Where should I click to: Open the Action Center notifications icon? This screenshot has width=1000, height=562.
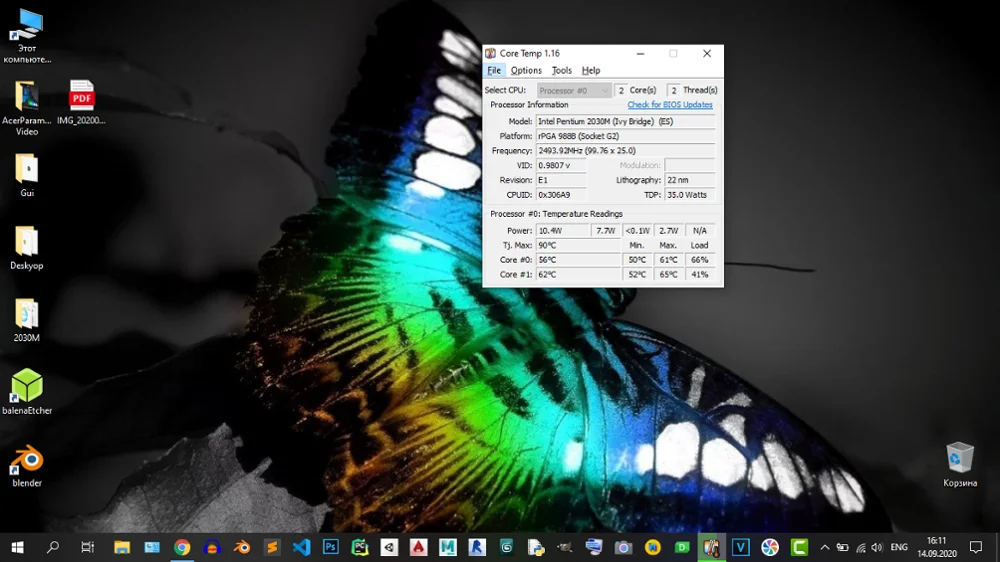click(x=976, y=547)
